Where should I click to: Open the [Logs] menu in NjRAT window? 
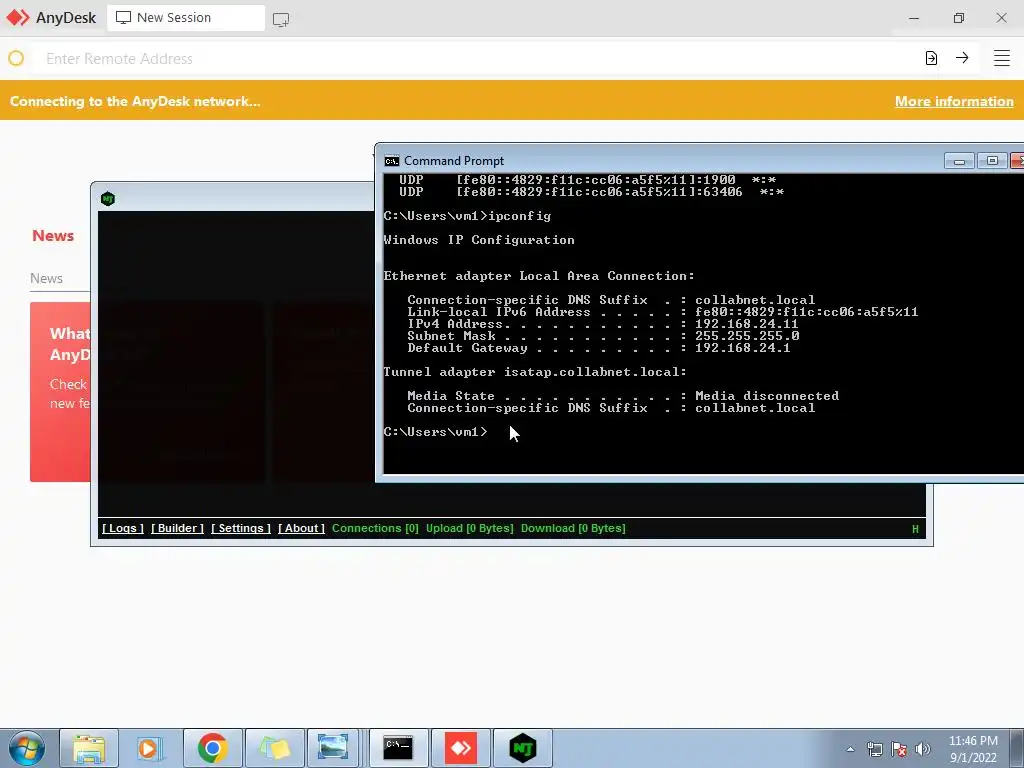point(123,528)
